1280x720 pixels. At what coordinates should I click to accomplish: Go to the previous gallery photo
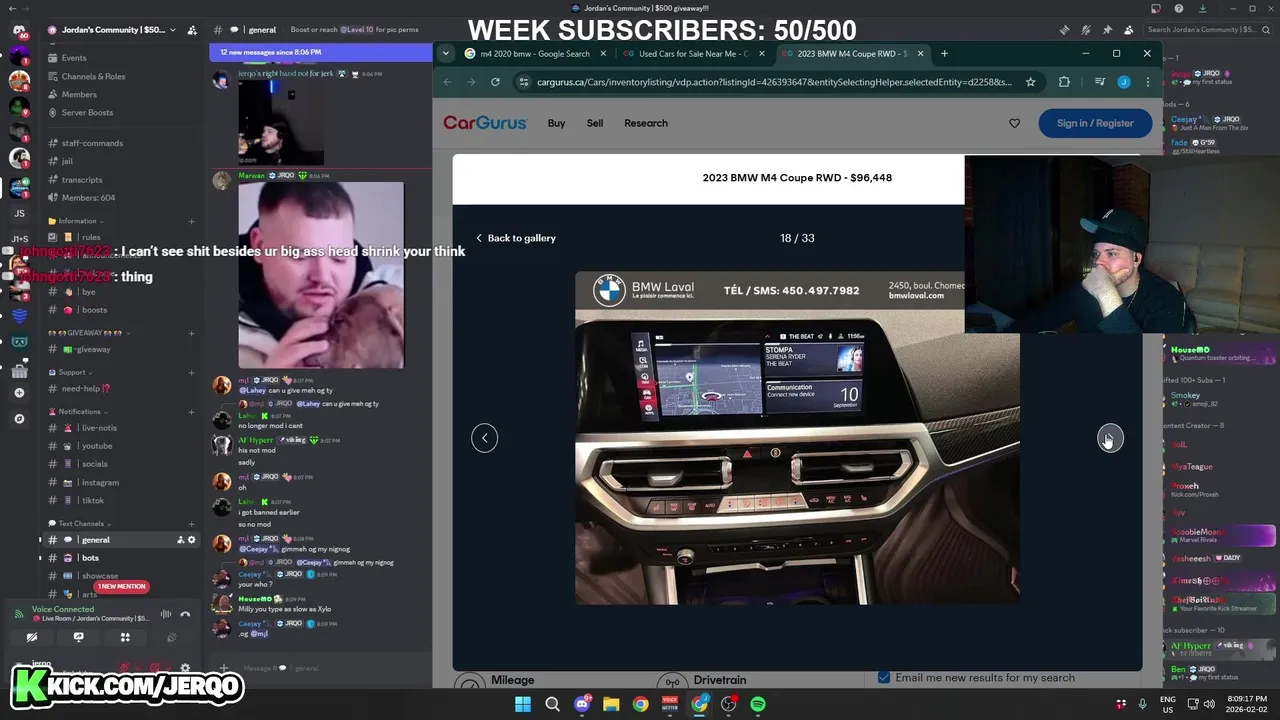[x=484, y=438]
